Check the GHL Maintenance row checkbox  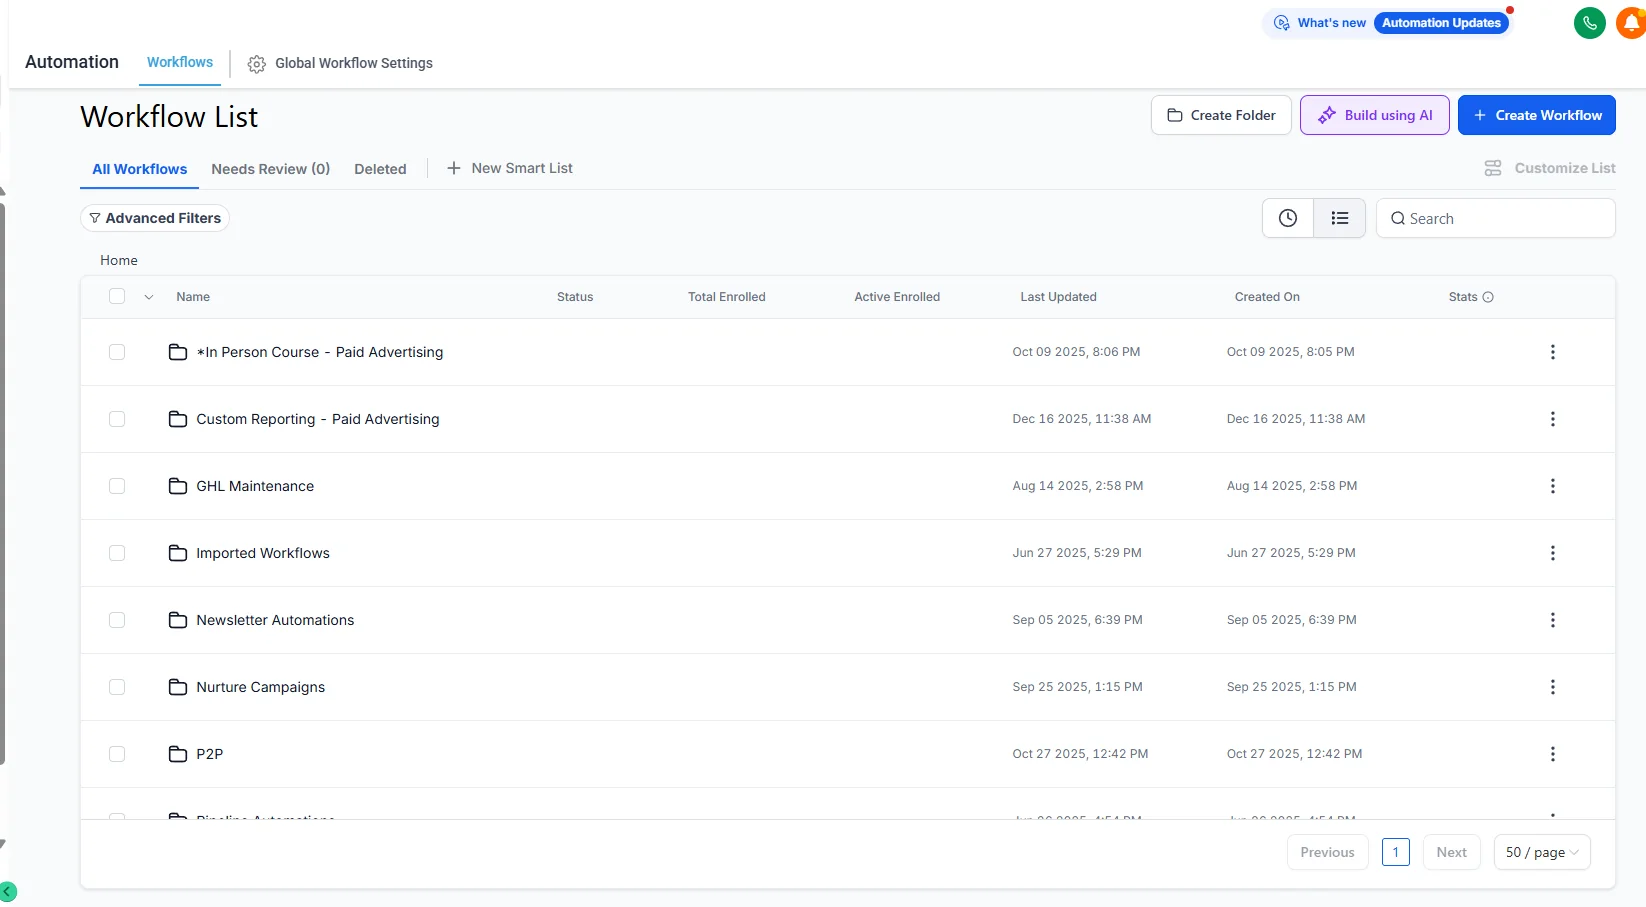click(117, 486)
